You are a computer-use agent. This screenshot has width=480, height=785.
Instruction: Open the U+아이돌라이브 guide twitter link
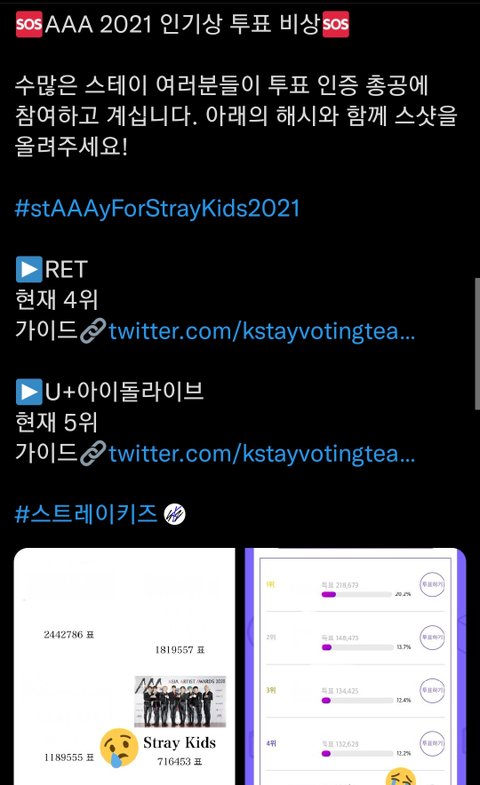click(262, 454)
